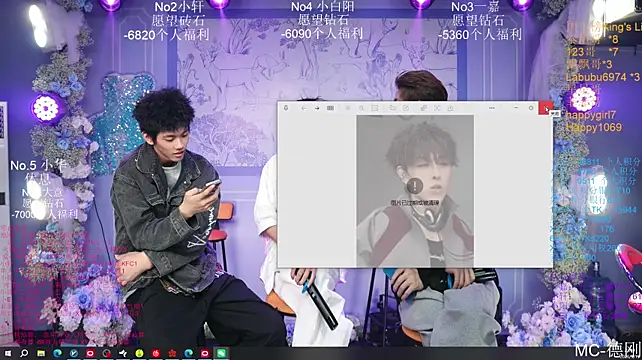Click the '-6090个人福利' text

pos(322,34)
